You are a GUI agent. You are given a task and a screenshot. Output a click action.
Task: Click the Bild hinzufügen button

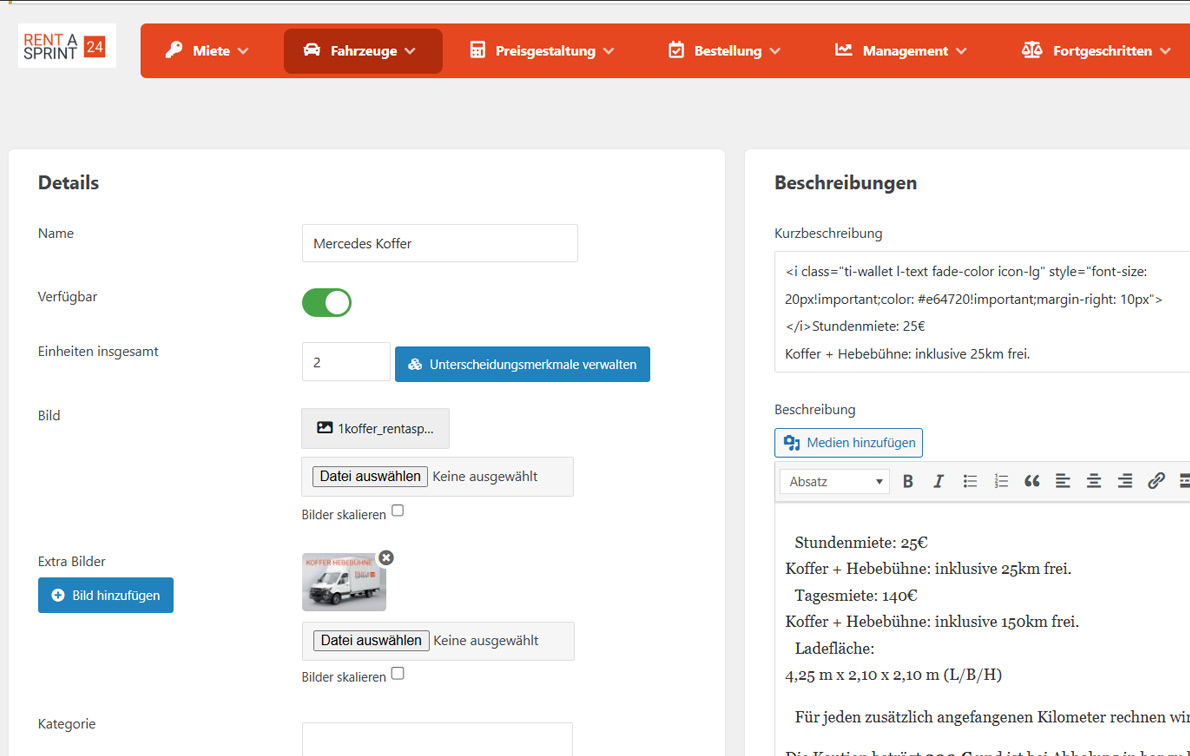pos(106,595)
